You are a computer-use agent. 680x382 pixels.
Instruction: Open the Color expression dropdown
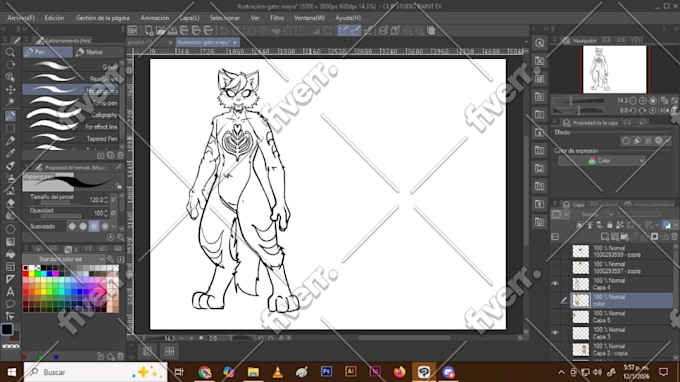pyautogui.click(x=602, y=161)
